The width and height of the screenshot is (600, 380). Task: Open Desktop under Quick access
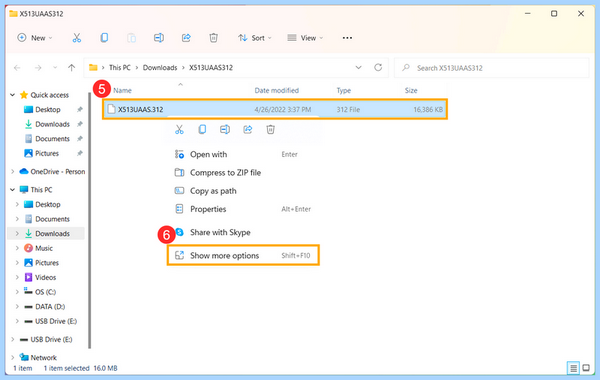48,109
